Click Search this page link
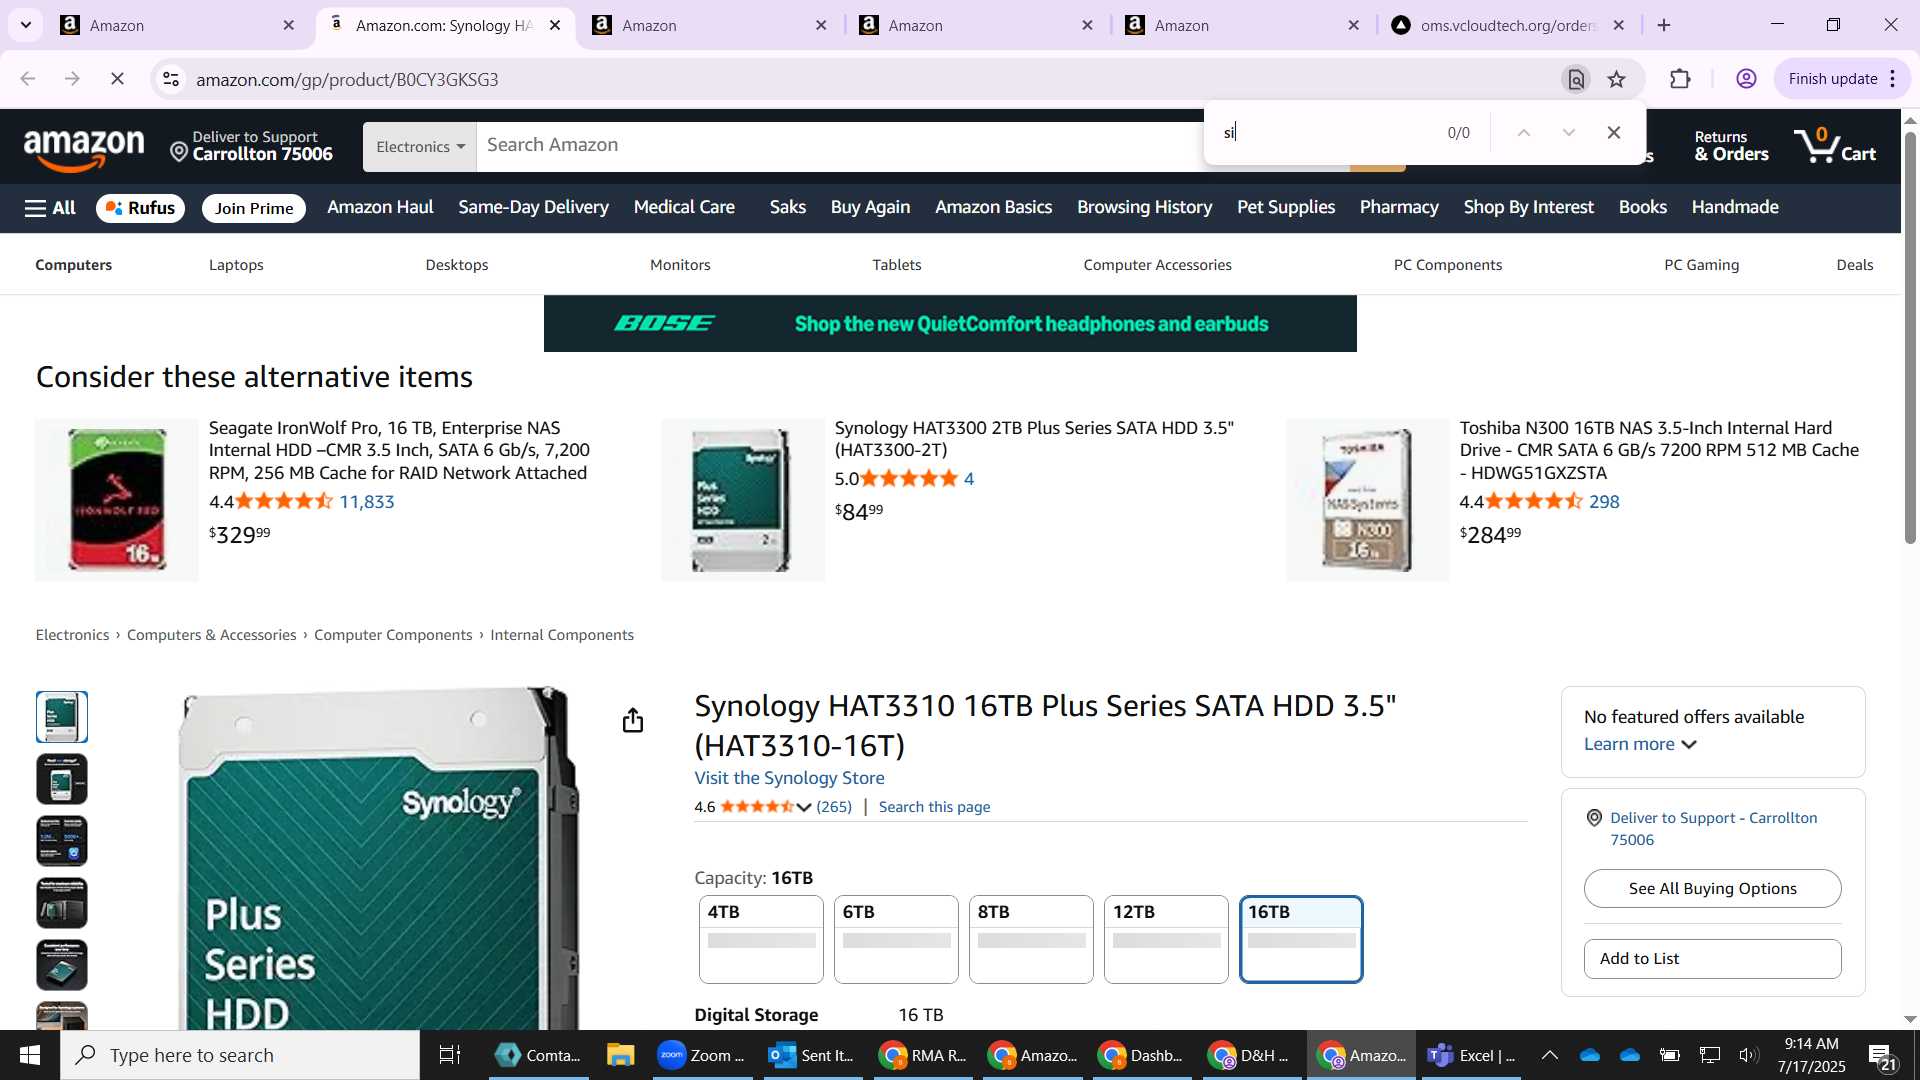 coord(934,807)
